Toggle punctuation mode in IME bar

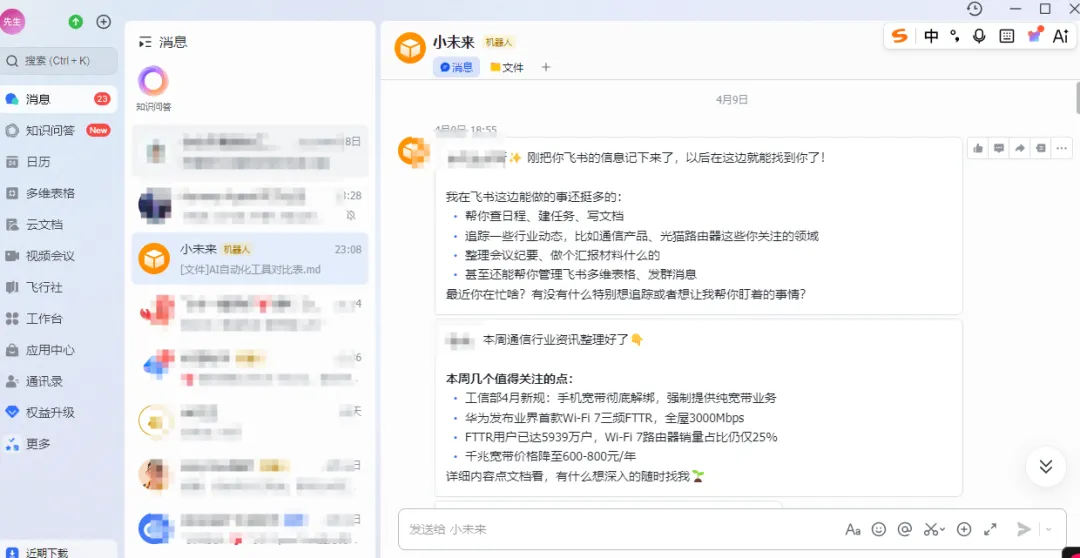[x=955, y=37]
